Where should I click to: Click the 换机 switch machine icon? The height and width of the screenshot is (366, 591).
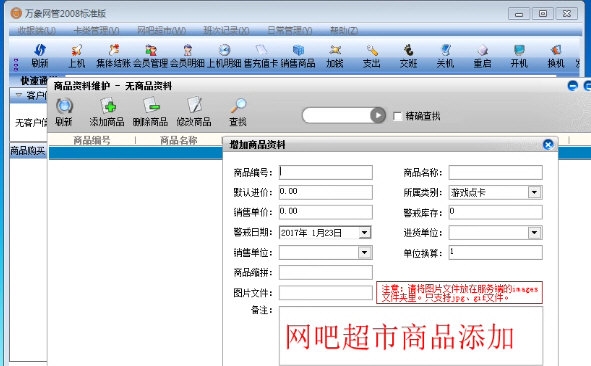556,50
